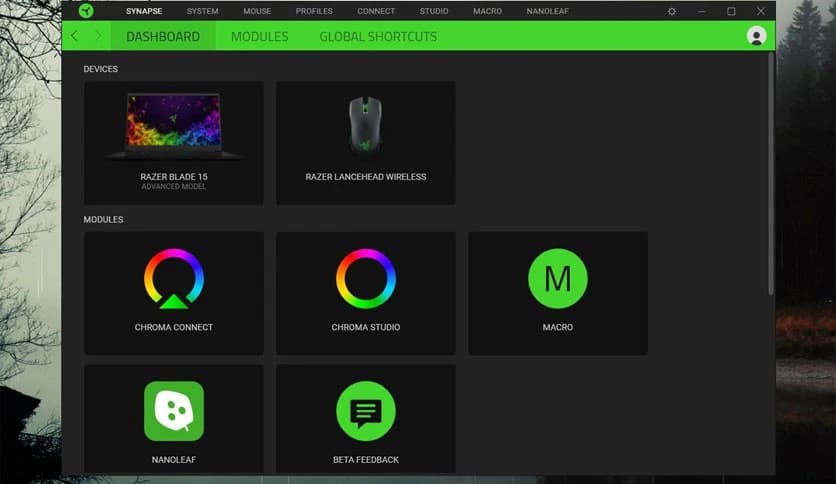Viewport: 836px width, 484px height.
Task: Click the vertical scrollbar thumb
Action: [x=771, y=173]
